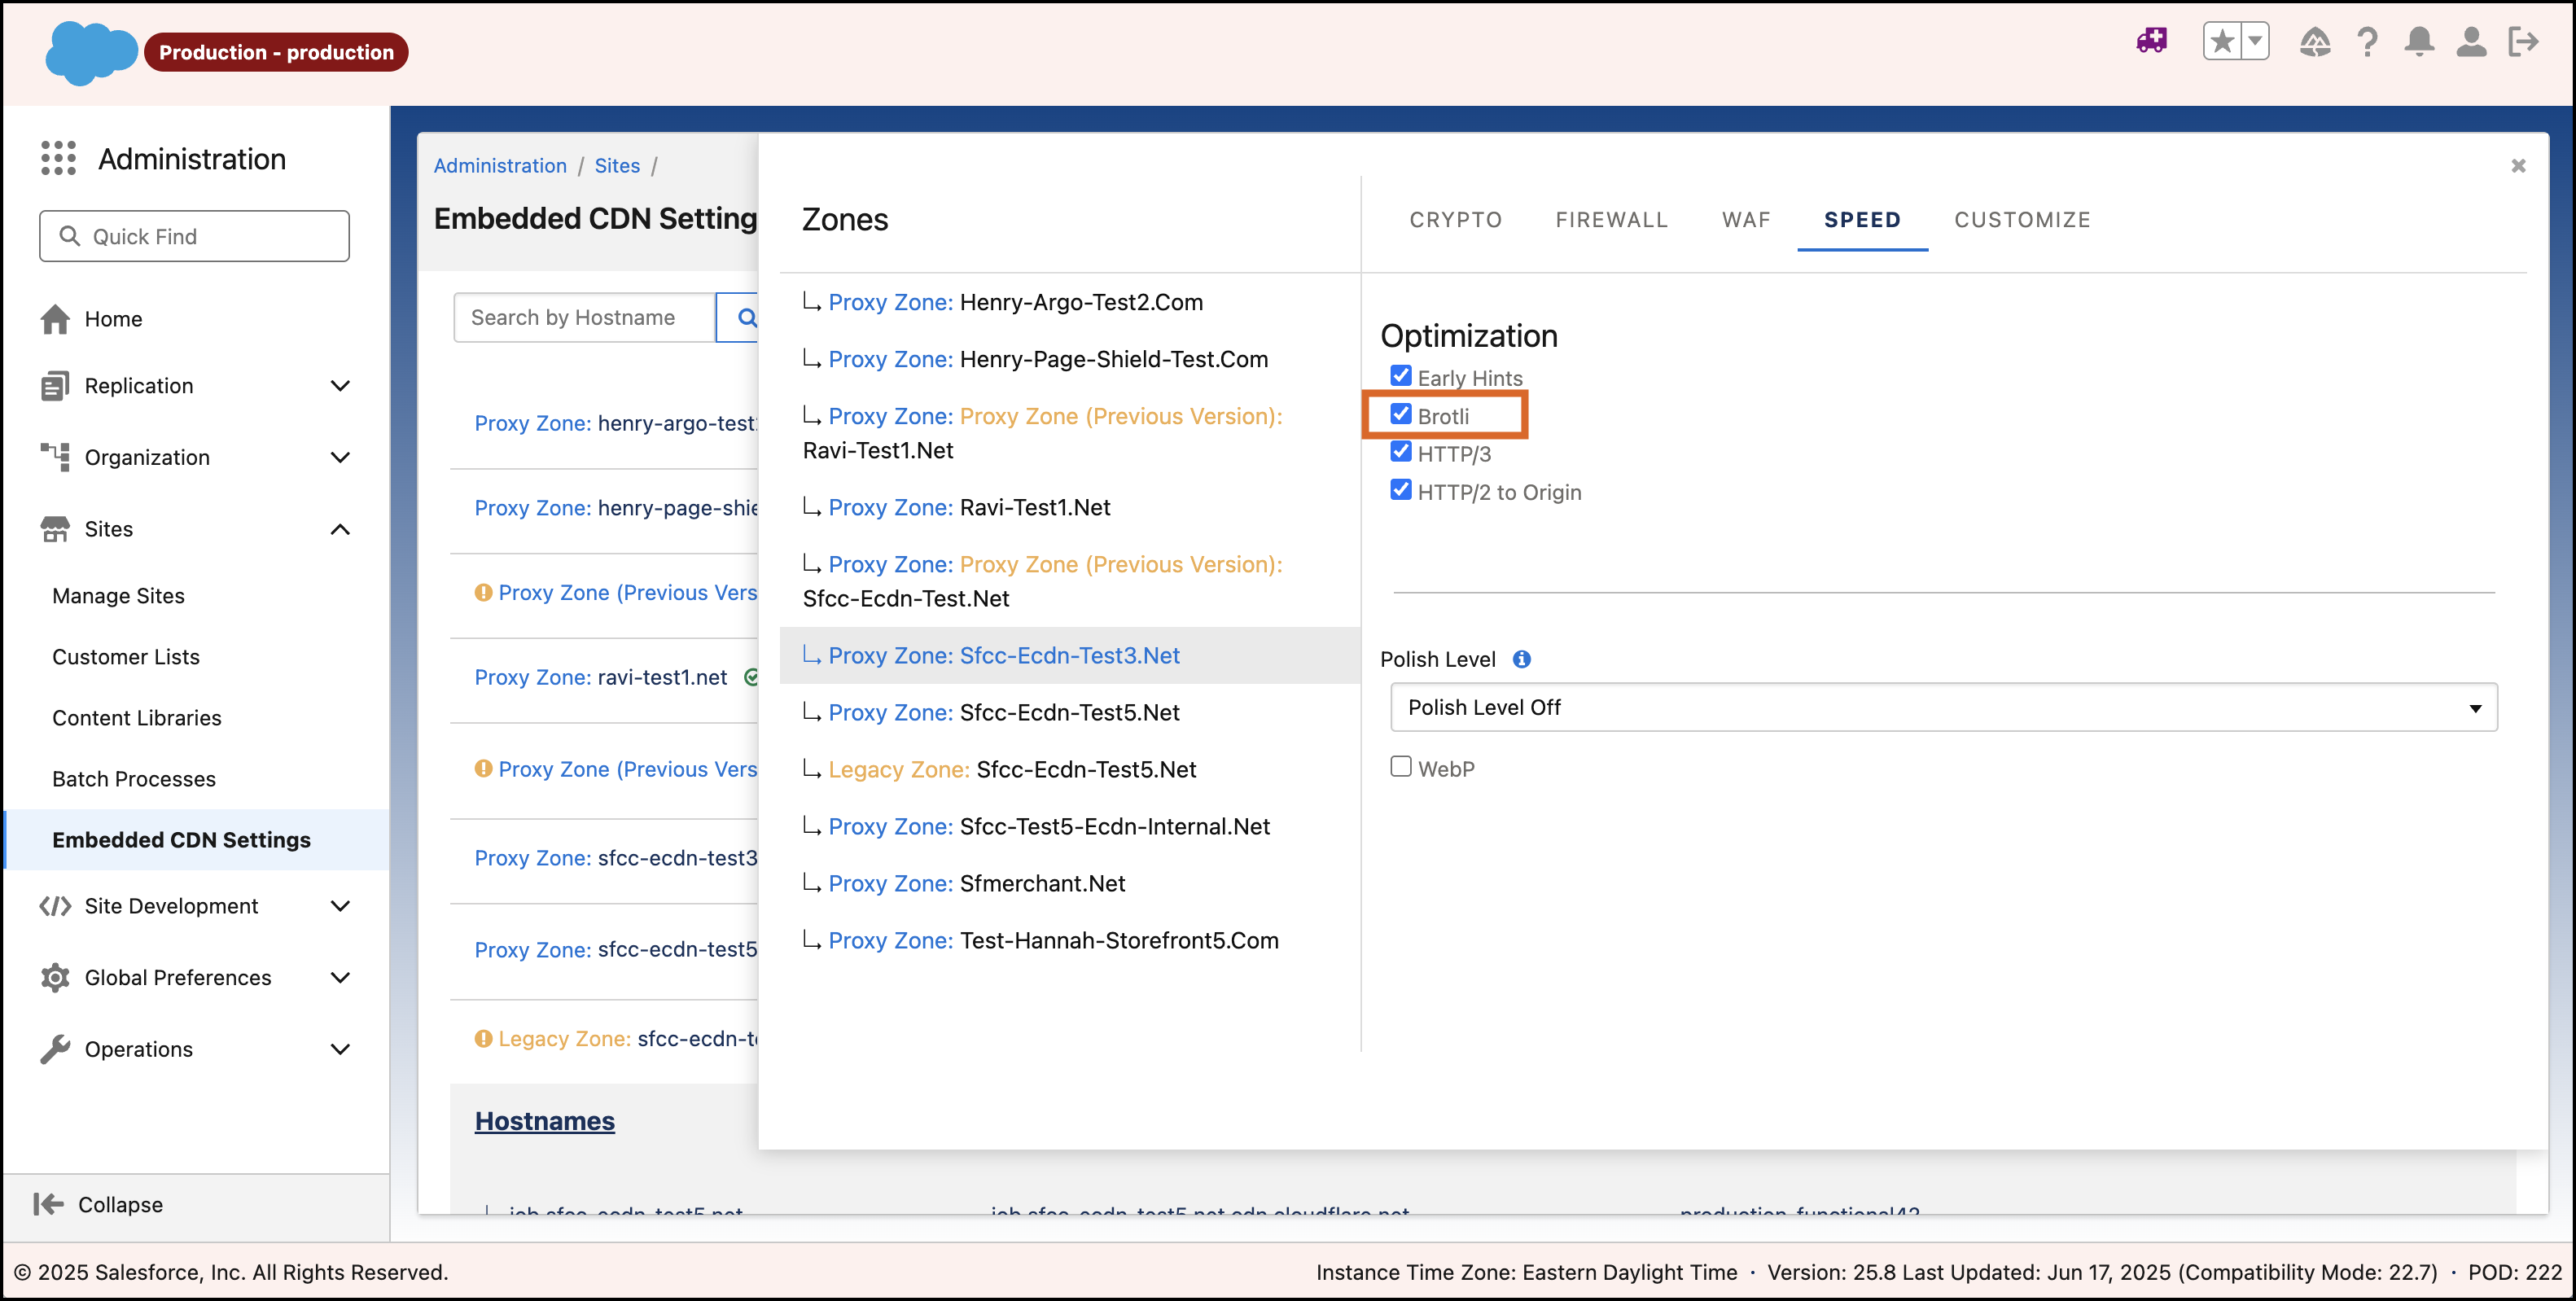
Task: Open the Trailhead cloud icon in the header
Action: tap(2315, 41)
